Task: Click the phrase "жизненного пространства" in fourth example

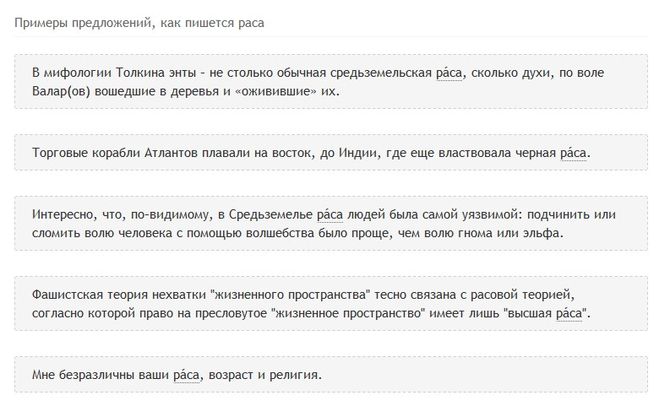Action: click(x=290, y=295)
